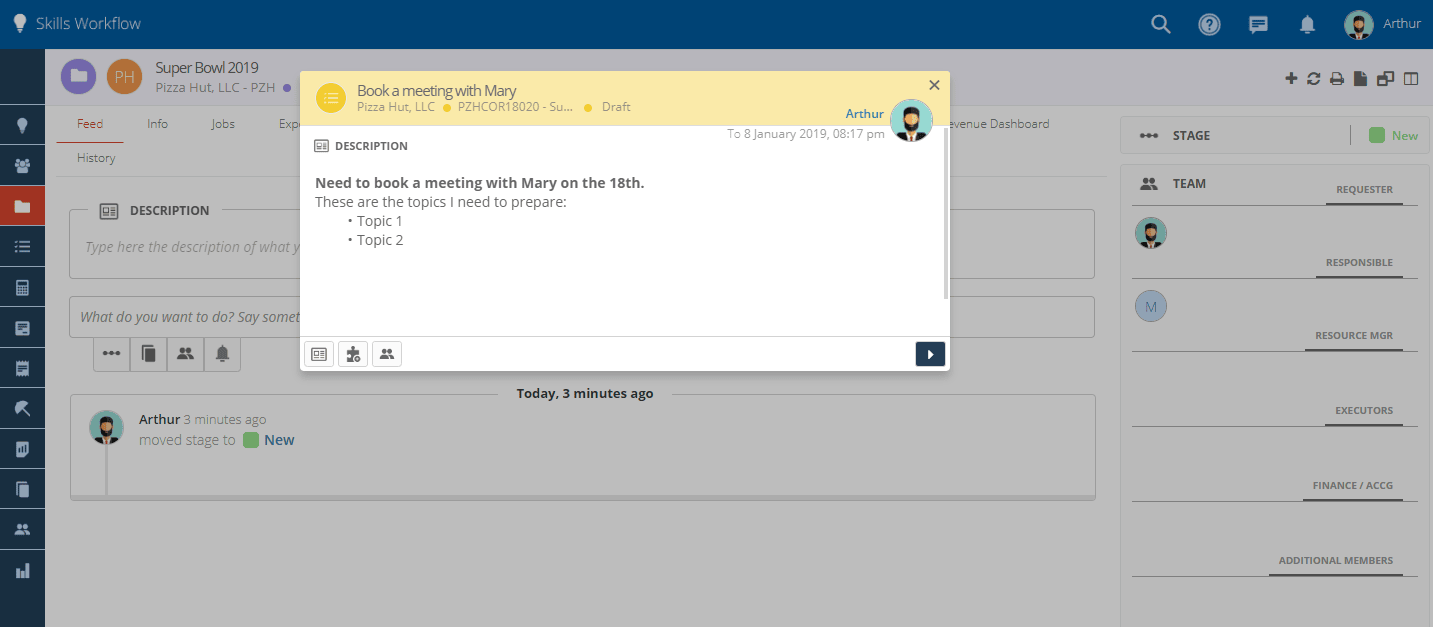Click the refresh icon in project toolbar
This screenshot has width=1433, height=627.
click(x=1314, y=79)
